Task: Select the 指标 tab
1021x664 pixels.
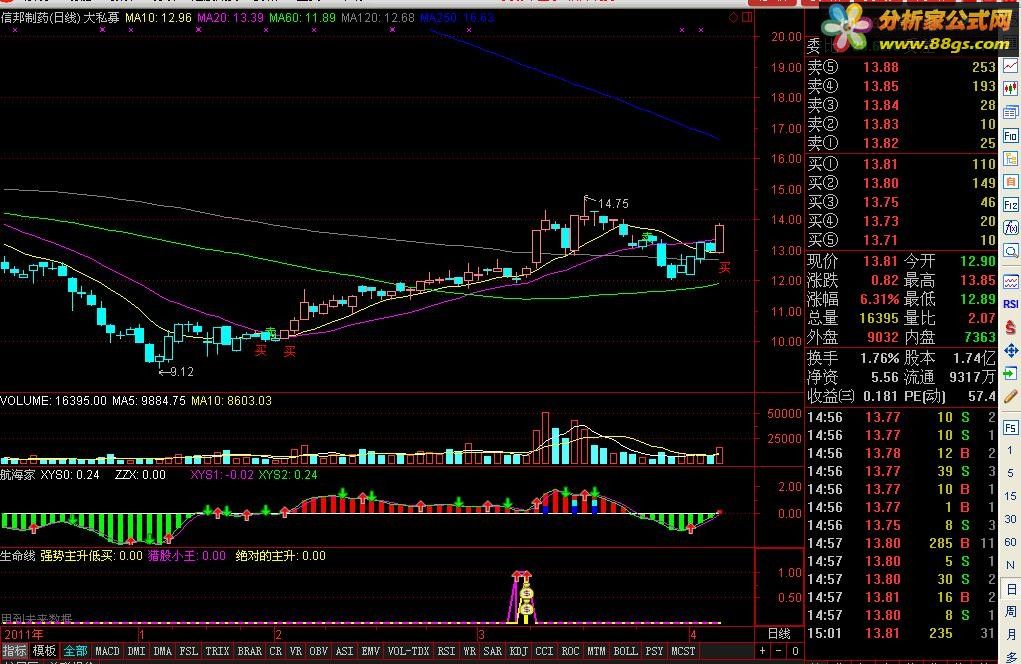Action: [x=14, y=650]
